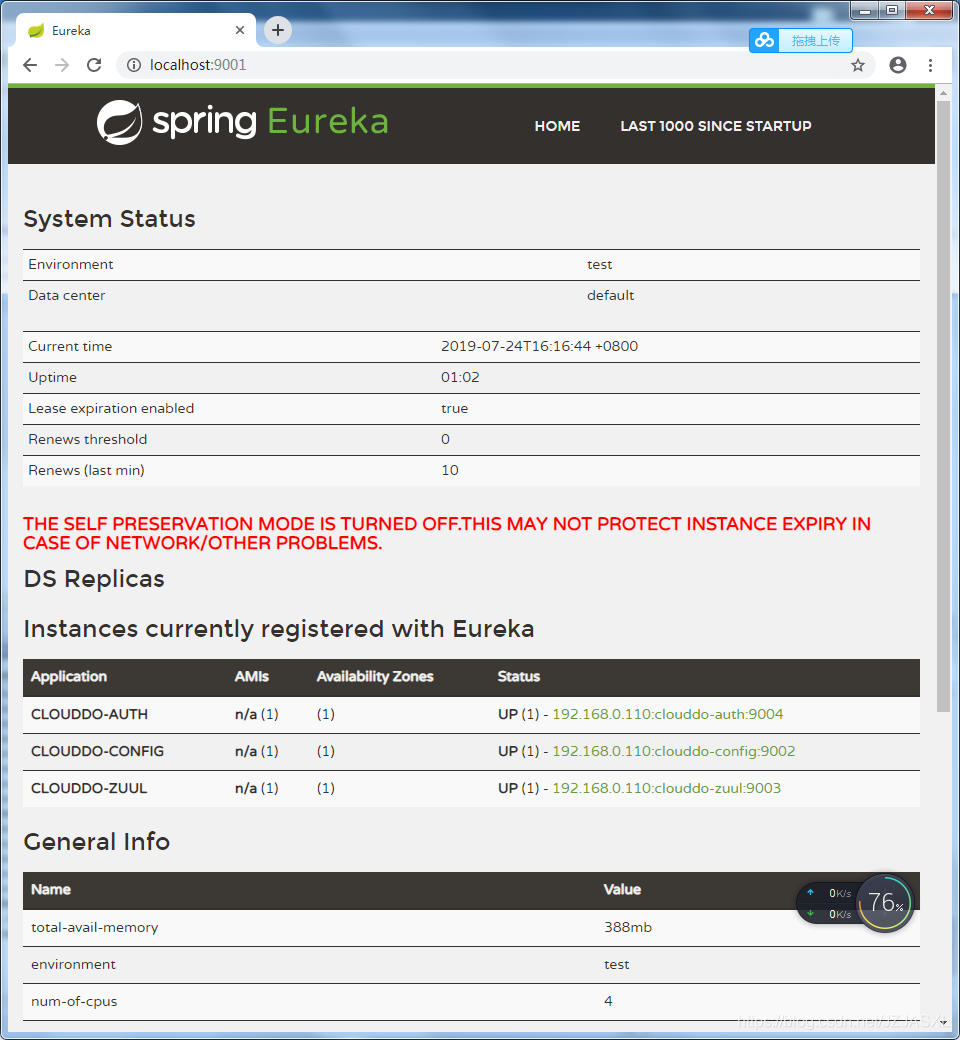Maximize the Chrome window

(892, 11)
